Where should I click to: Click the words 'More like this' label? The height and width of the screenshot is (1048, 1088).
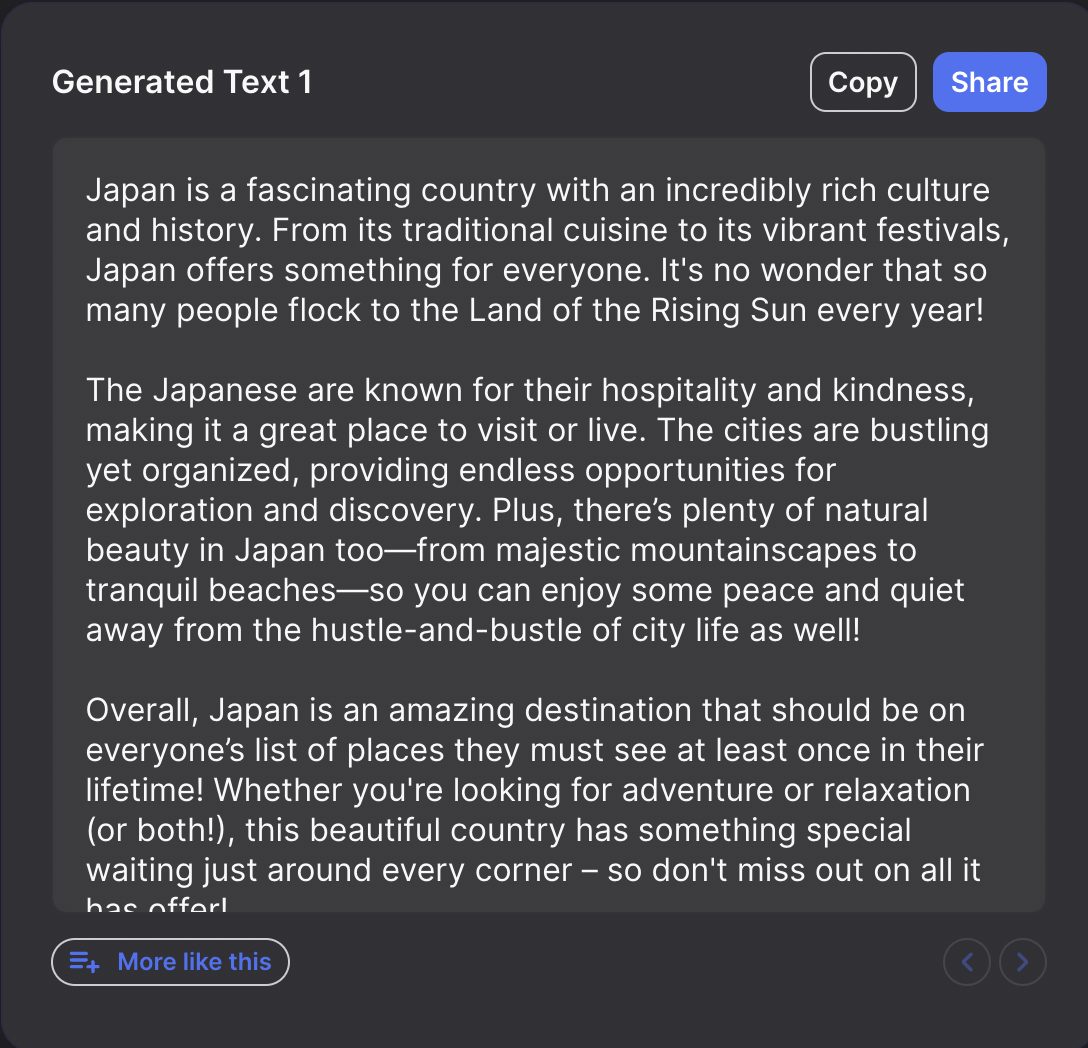[x=194, y=962]
